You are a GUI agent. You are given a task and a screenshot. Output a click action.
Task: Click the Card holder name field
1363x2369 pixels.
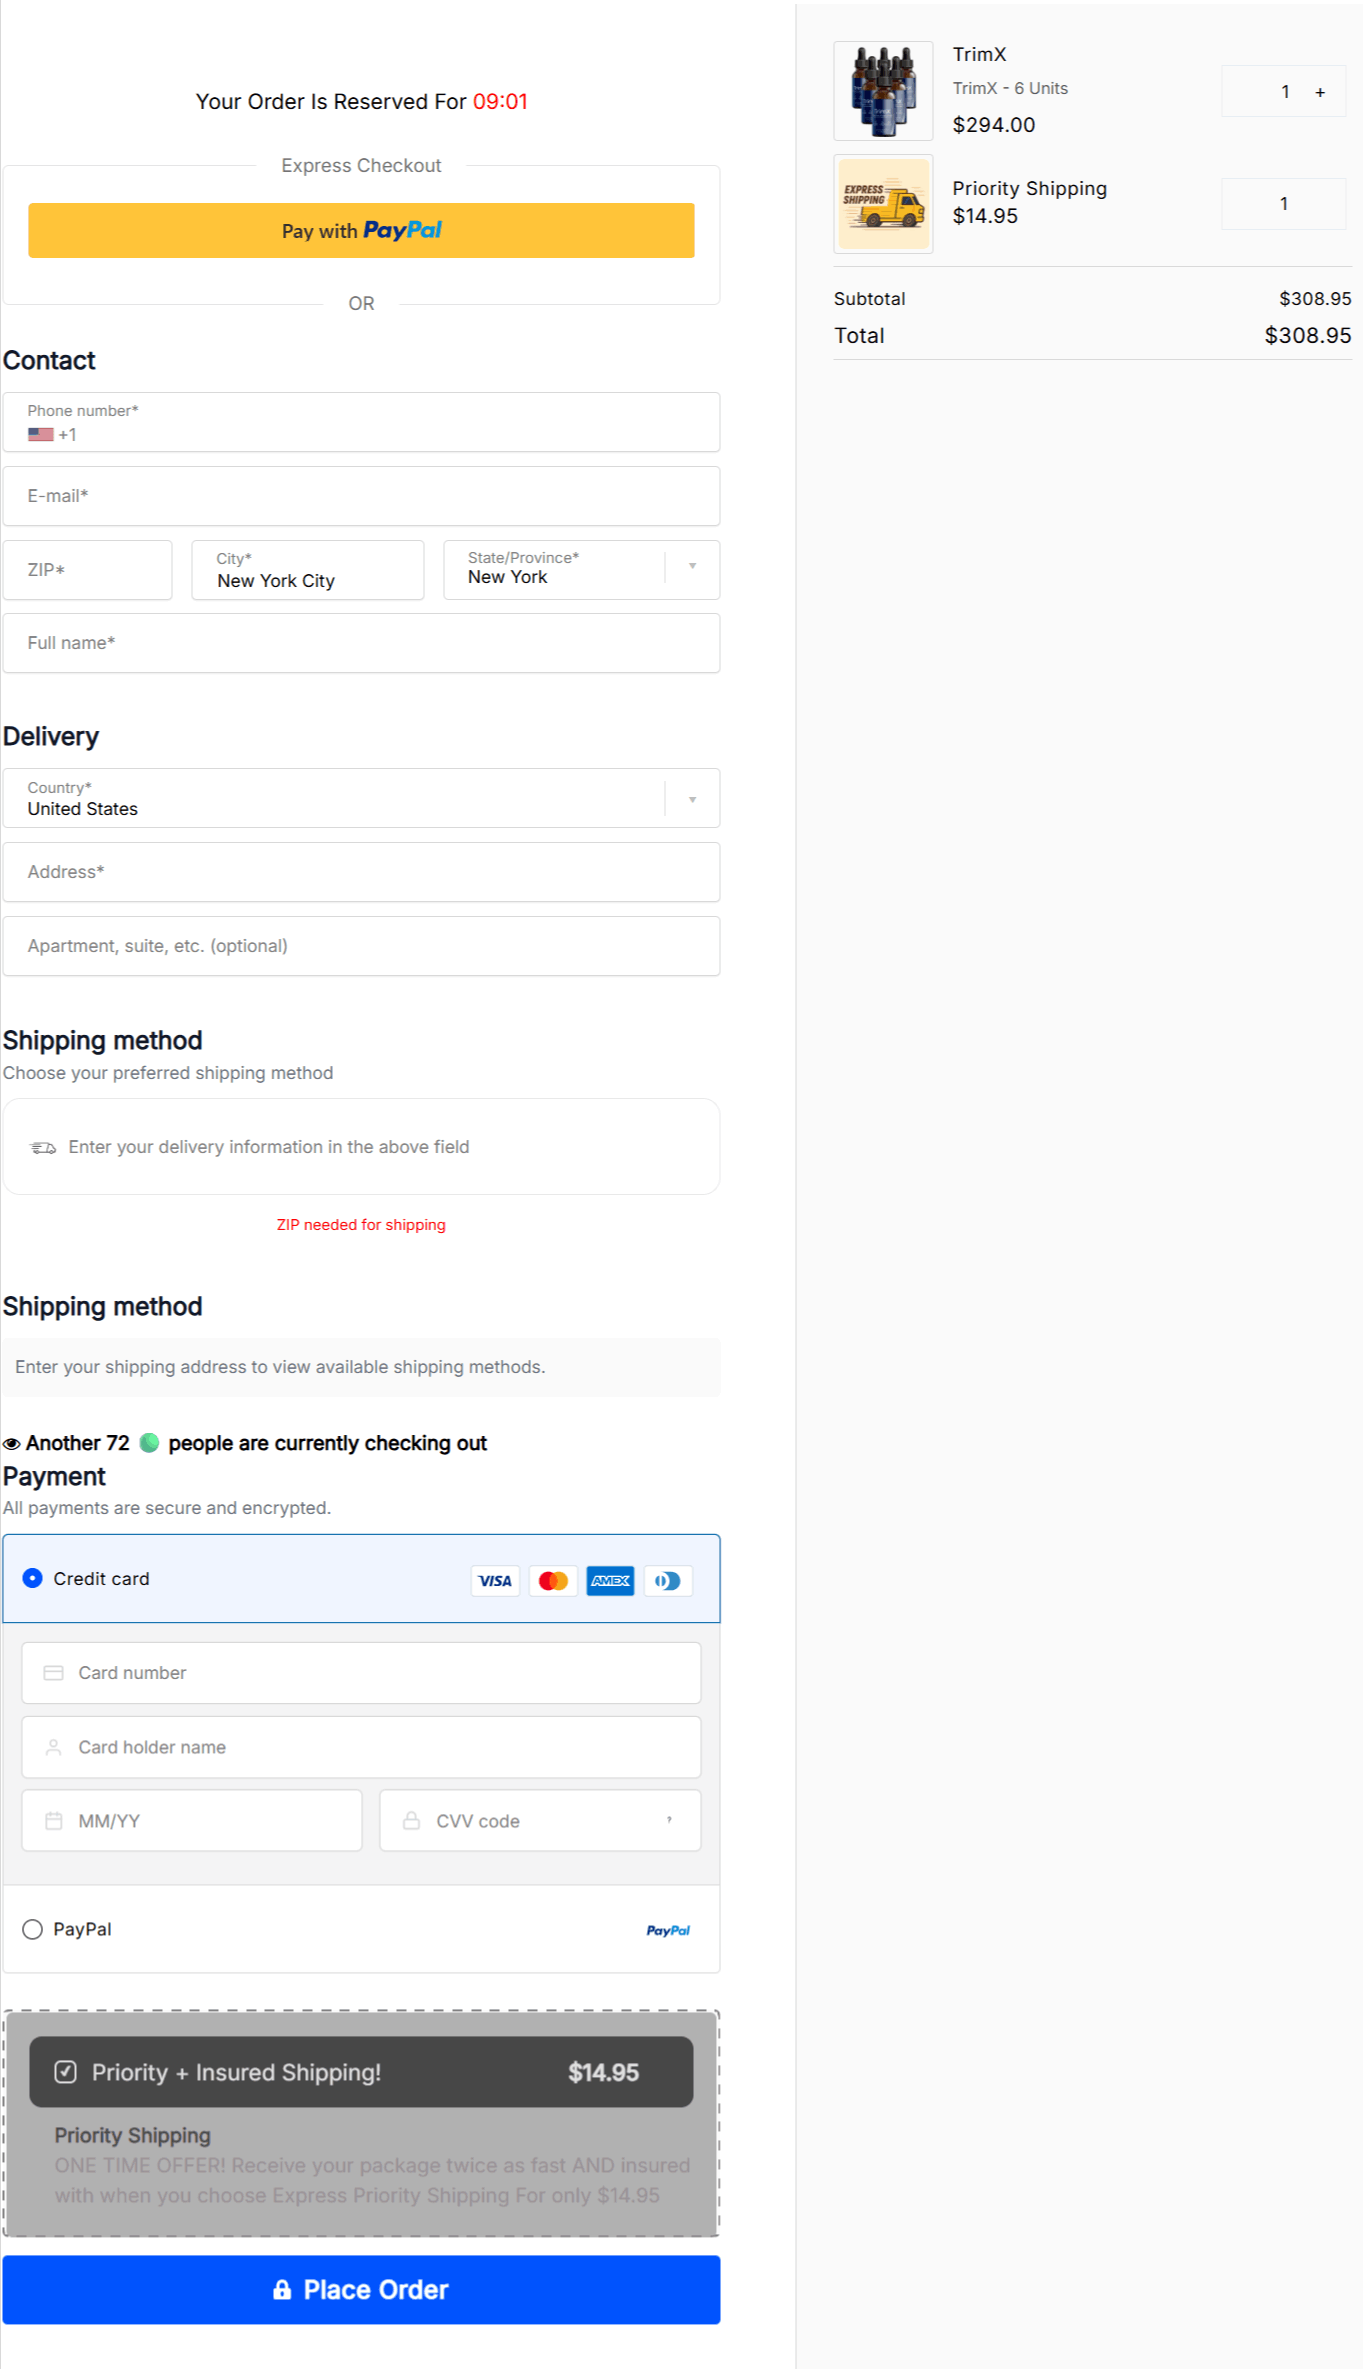click(361, 1747)
